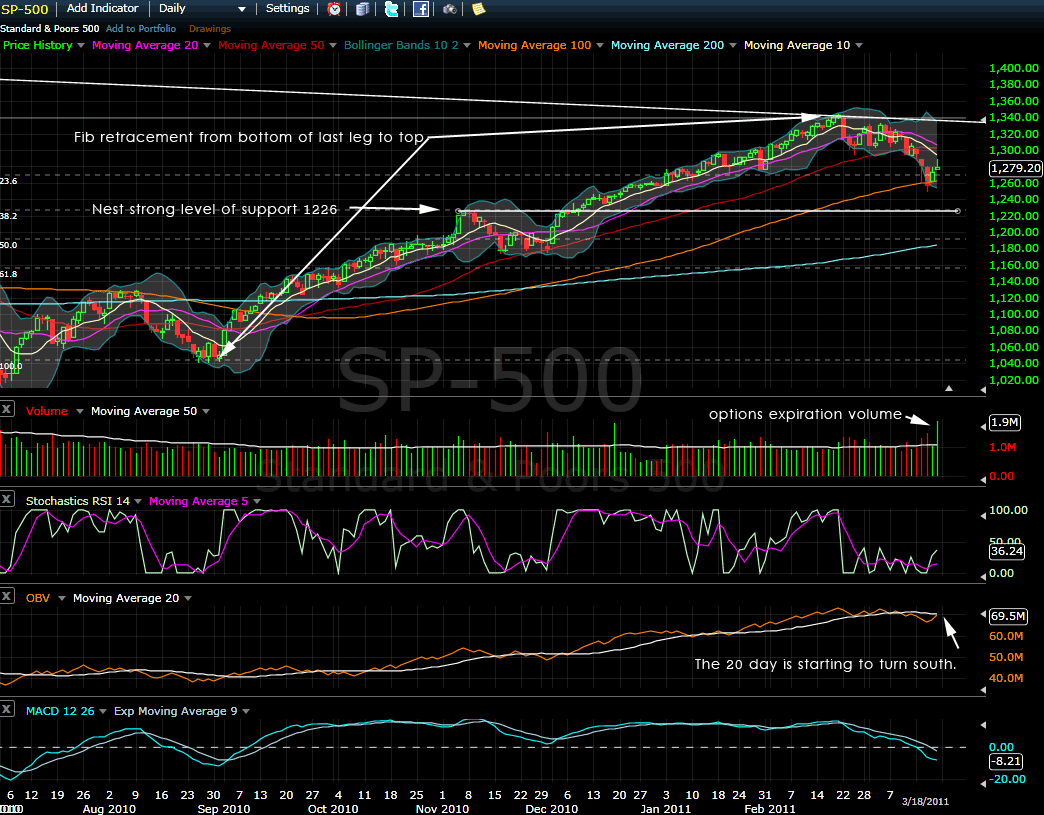Open the yellow sticky note icon
This screenshot has width=1044, height=815.
coord(478,9)
